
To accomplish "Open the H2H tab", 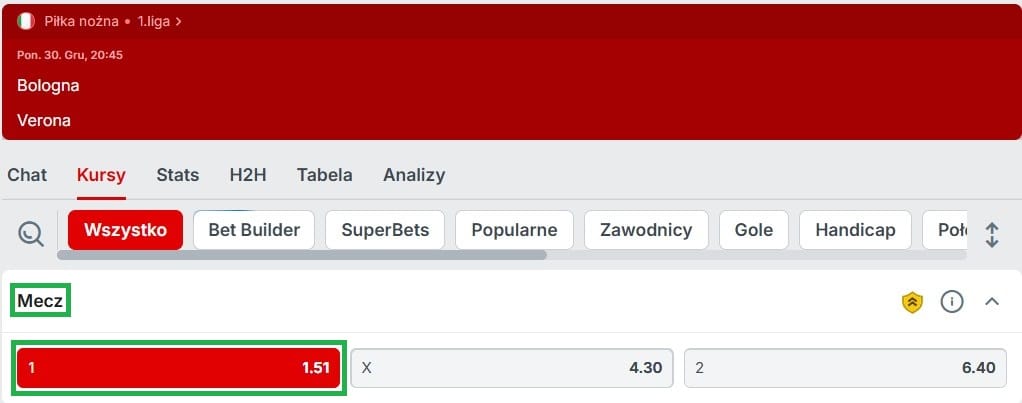I will [248, 175].
